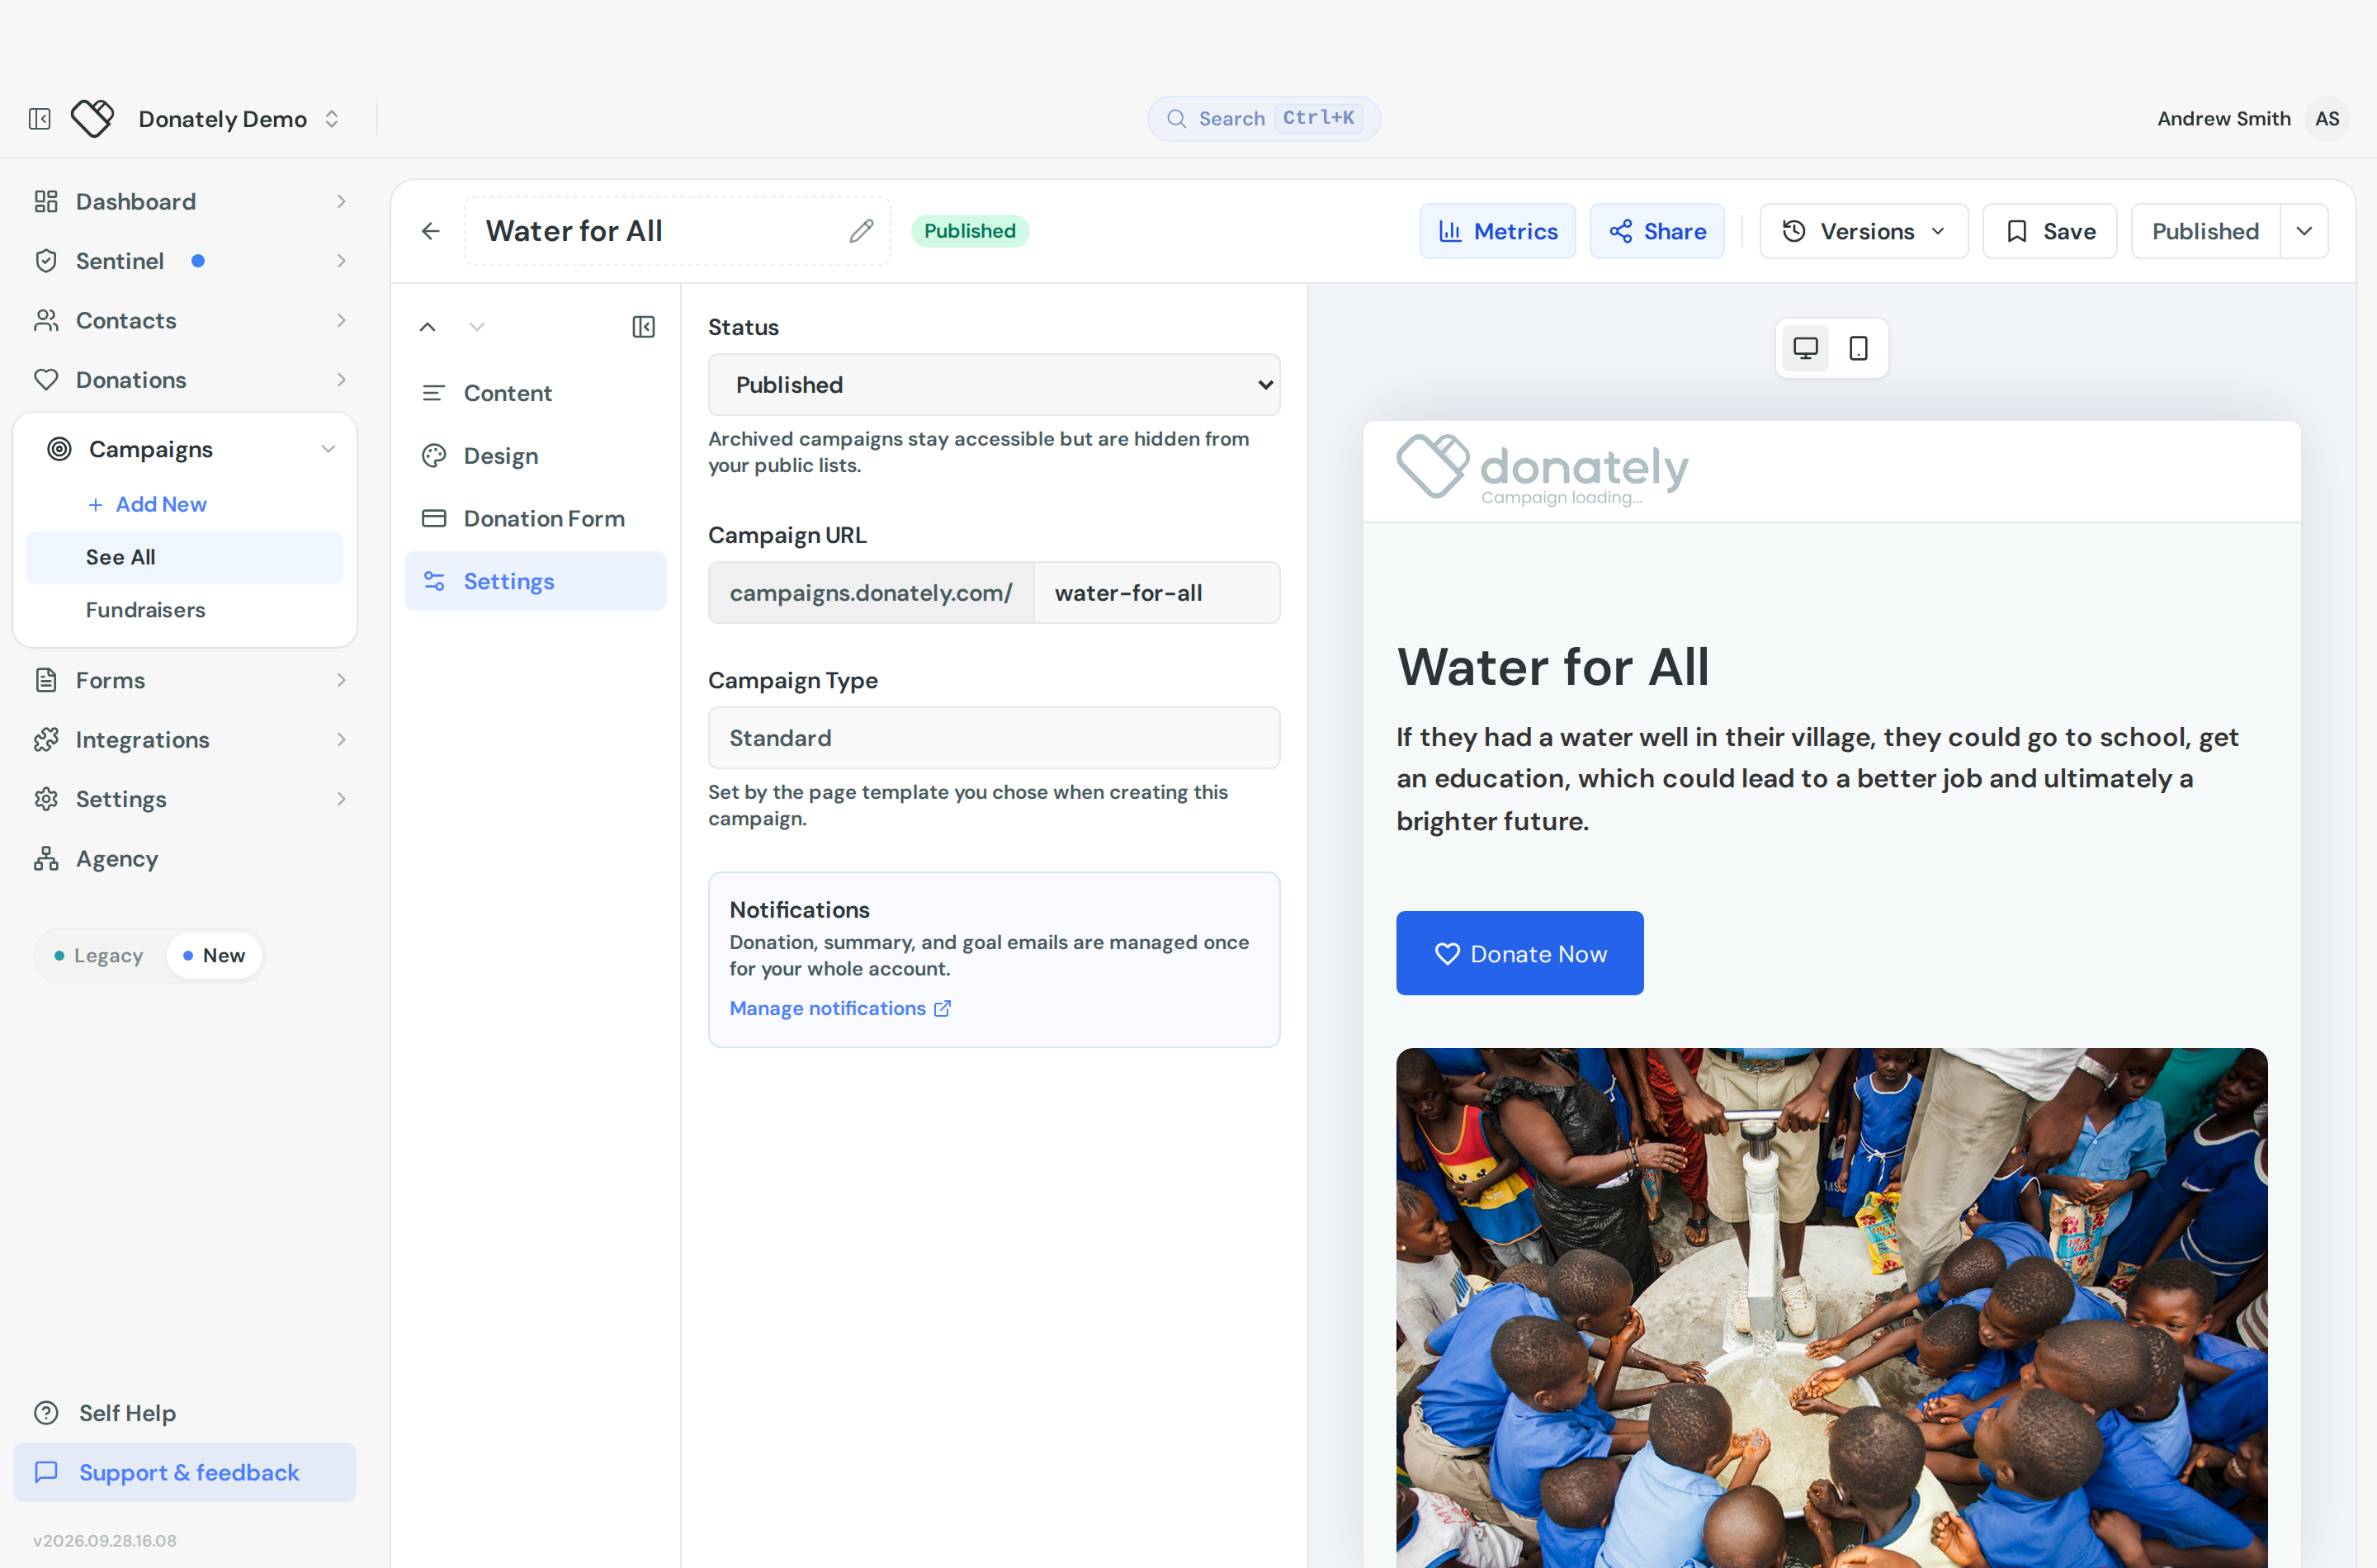Open the Donately Demo account switcher

click(x=239, y=119)
